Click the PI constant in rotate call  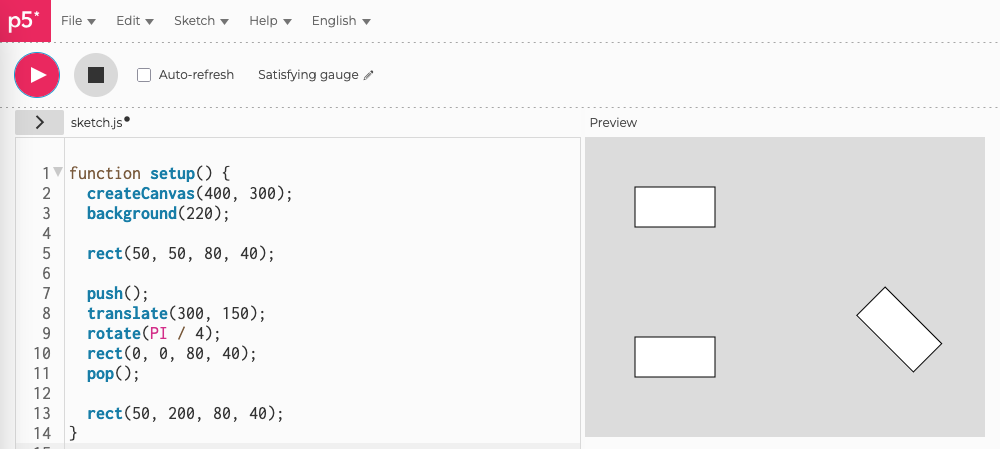point(156,333)
